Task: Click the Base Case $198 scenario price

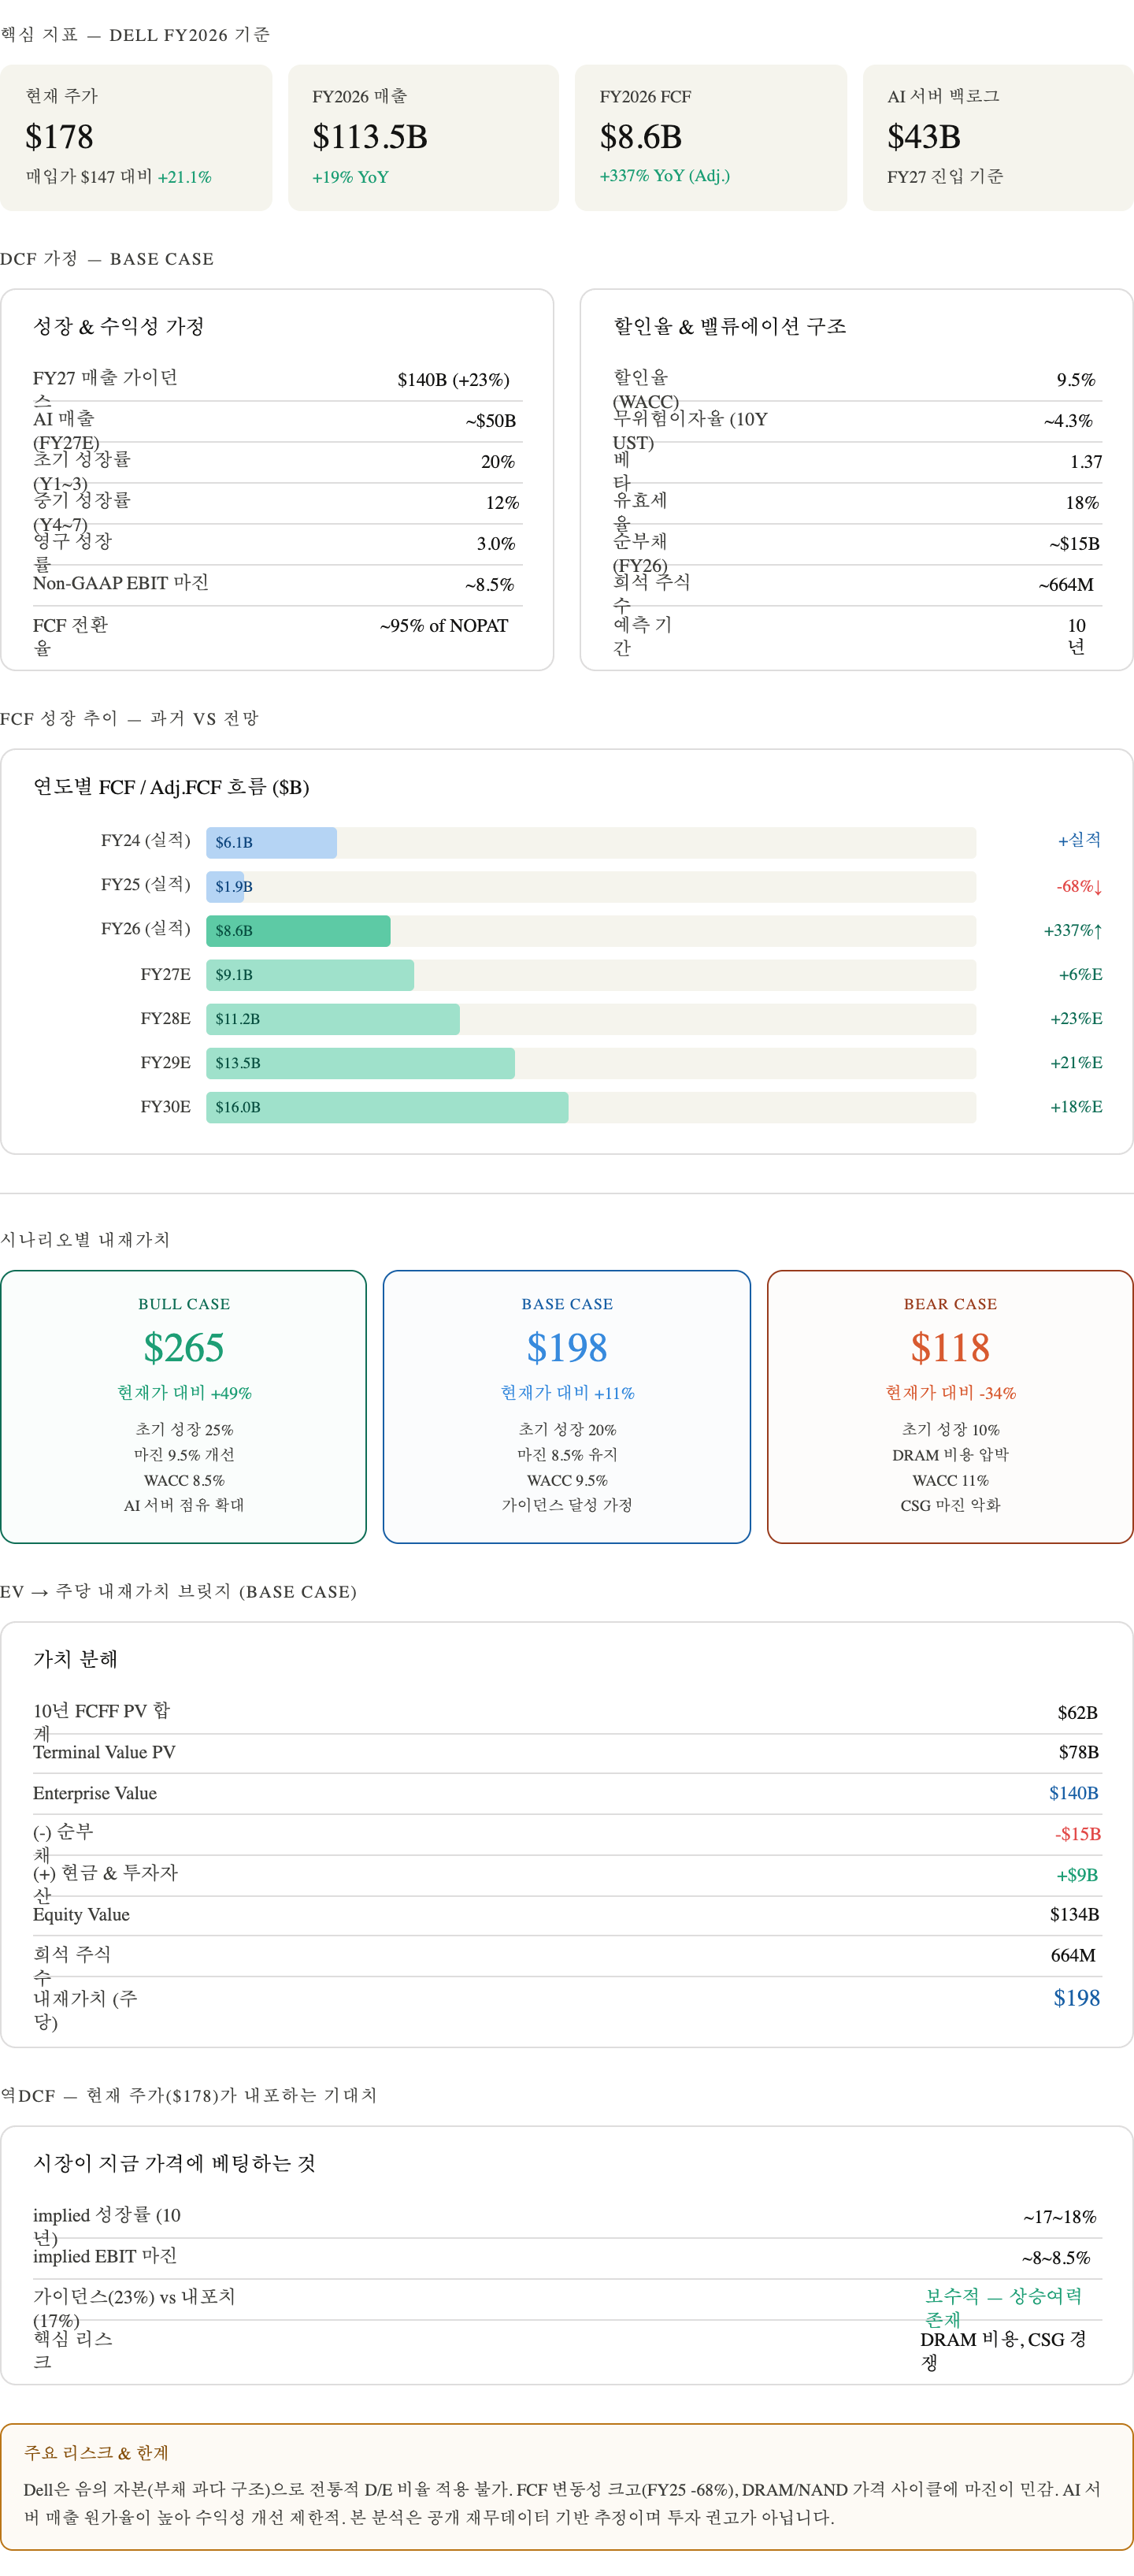Action: pyautogui.click(x=567, y=1348)
